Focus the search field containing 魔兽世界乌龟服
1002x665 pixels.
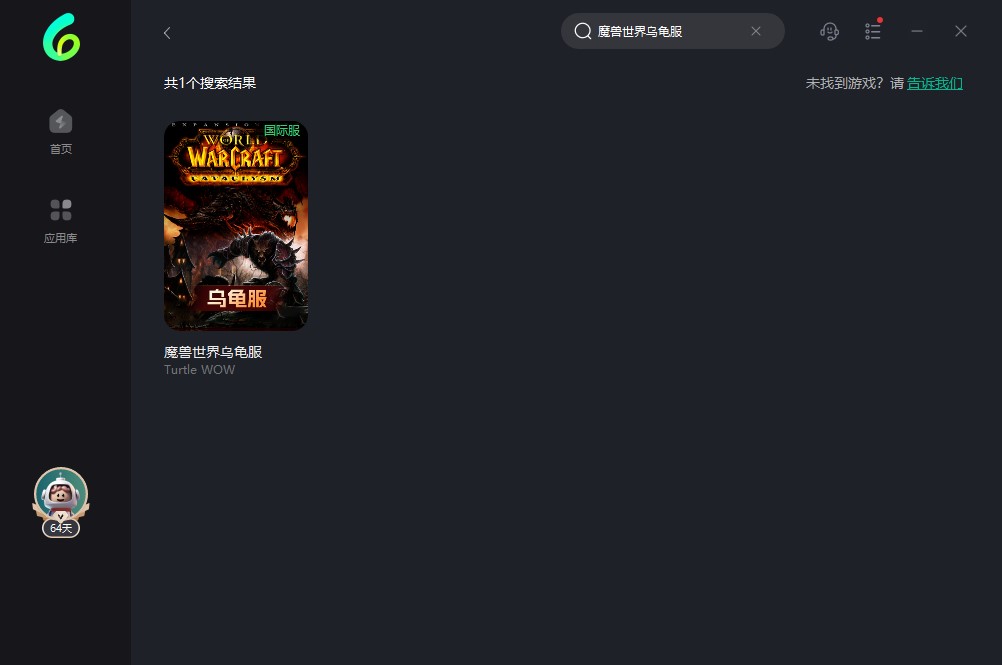665,31
